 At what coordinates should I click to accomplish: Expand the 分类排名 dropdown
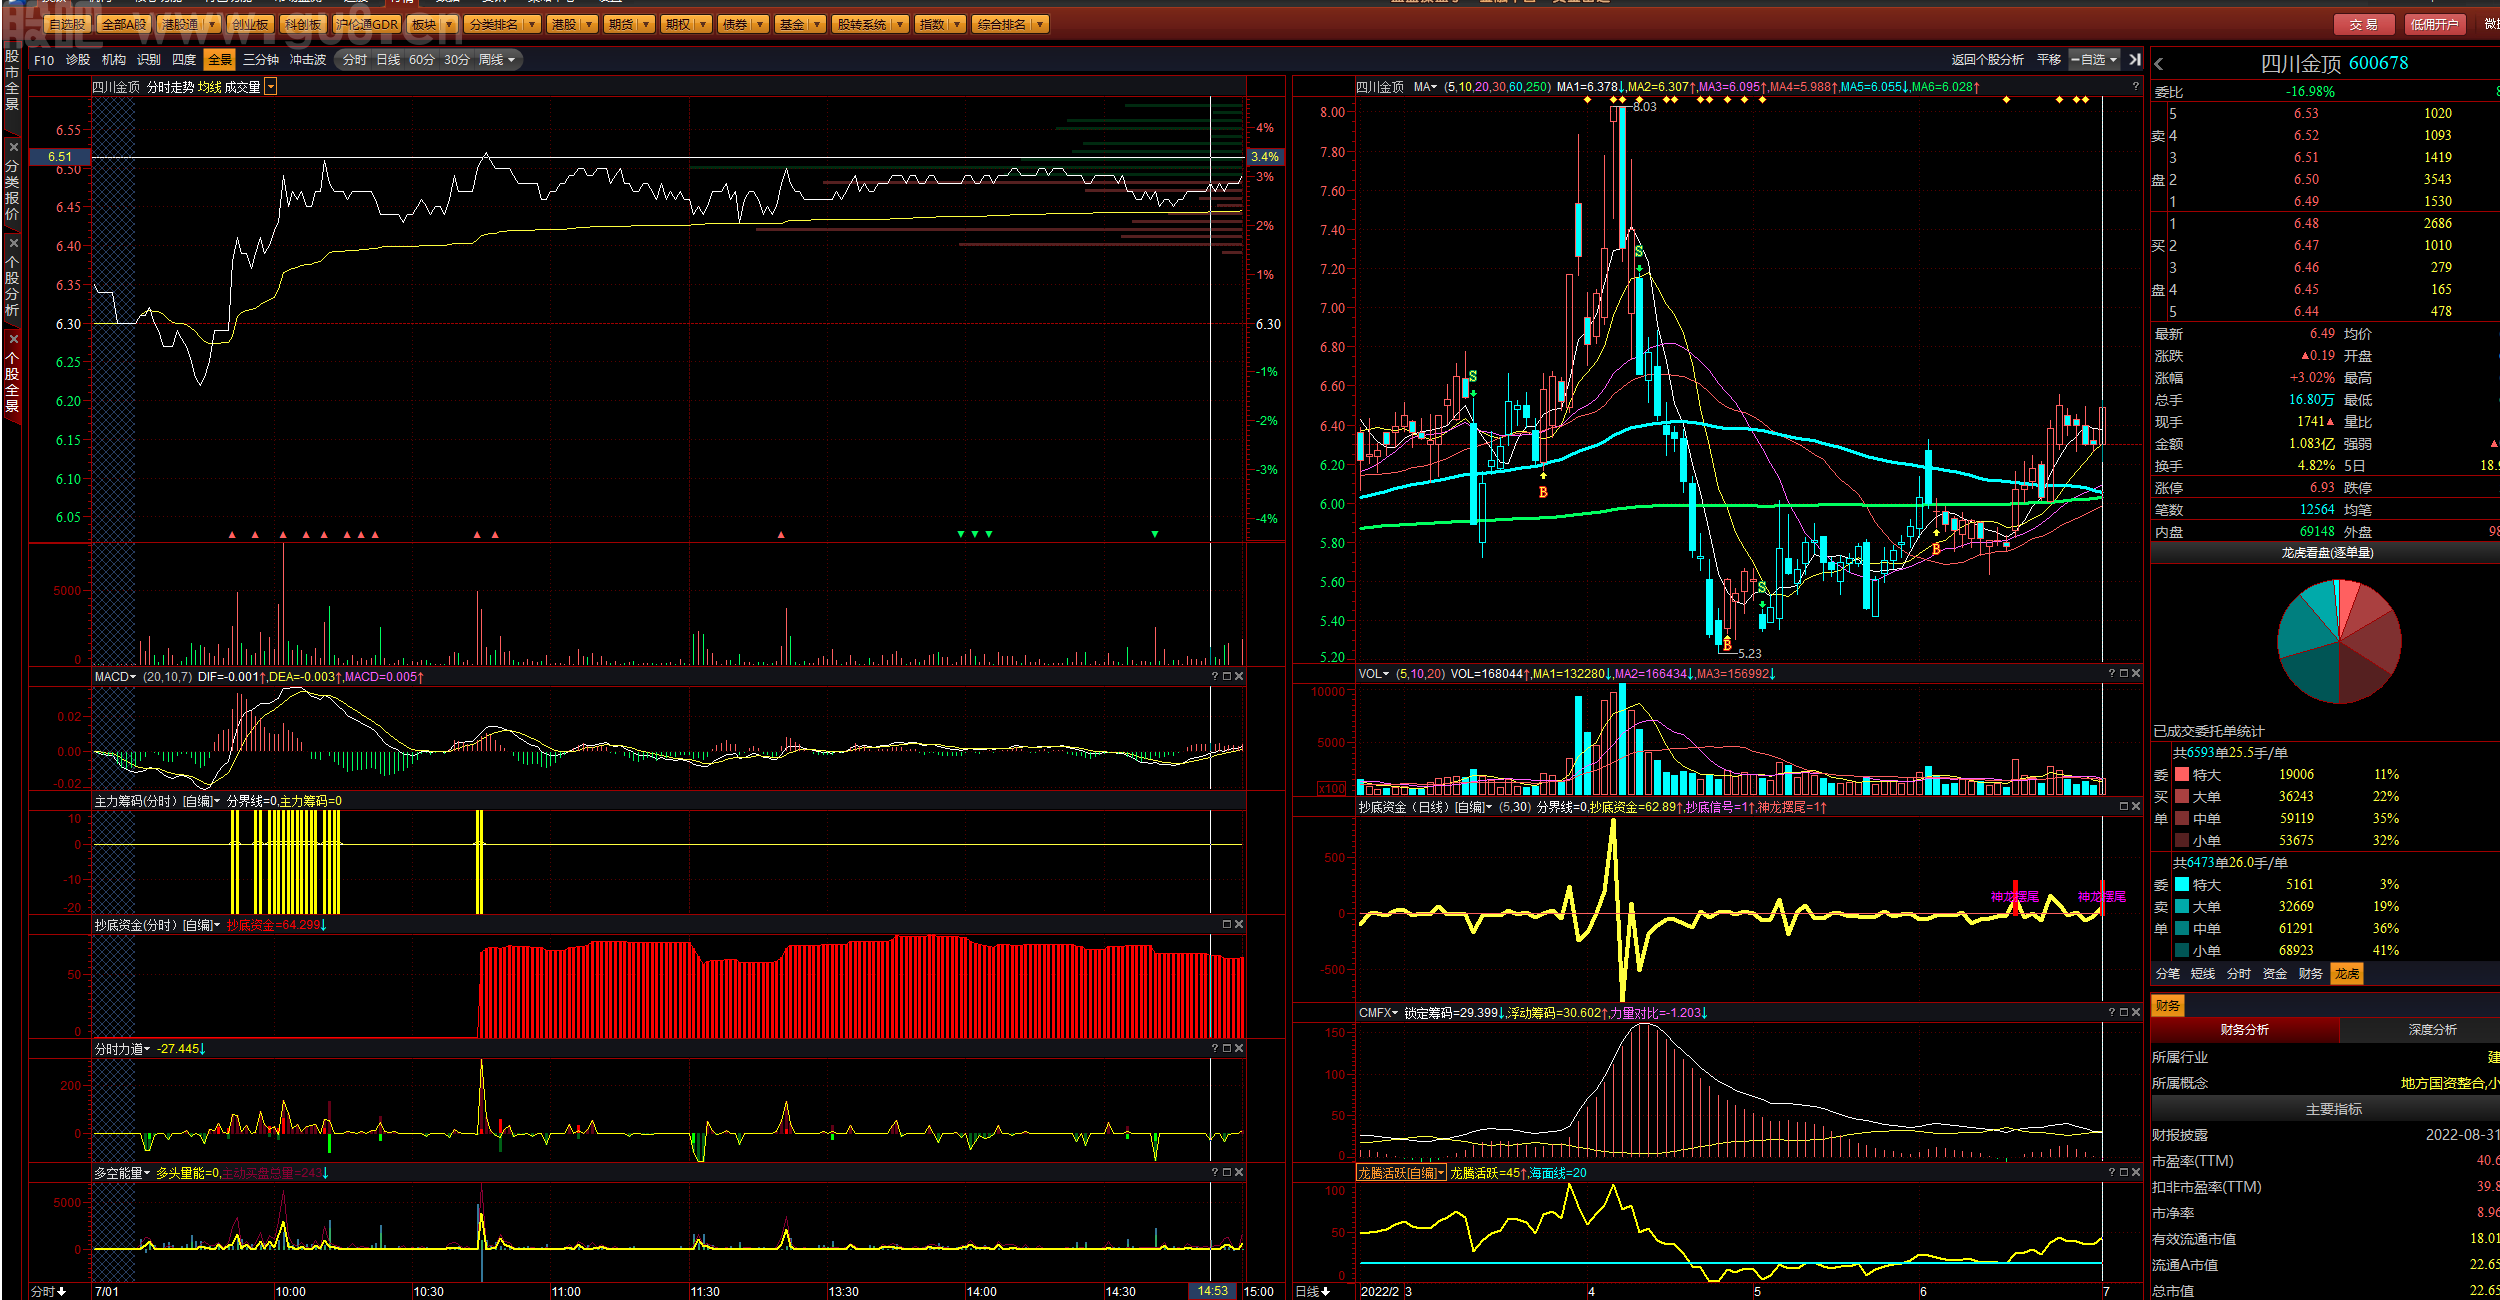click(x=531, y=25)
